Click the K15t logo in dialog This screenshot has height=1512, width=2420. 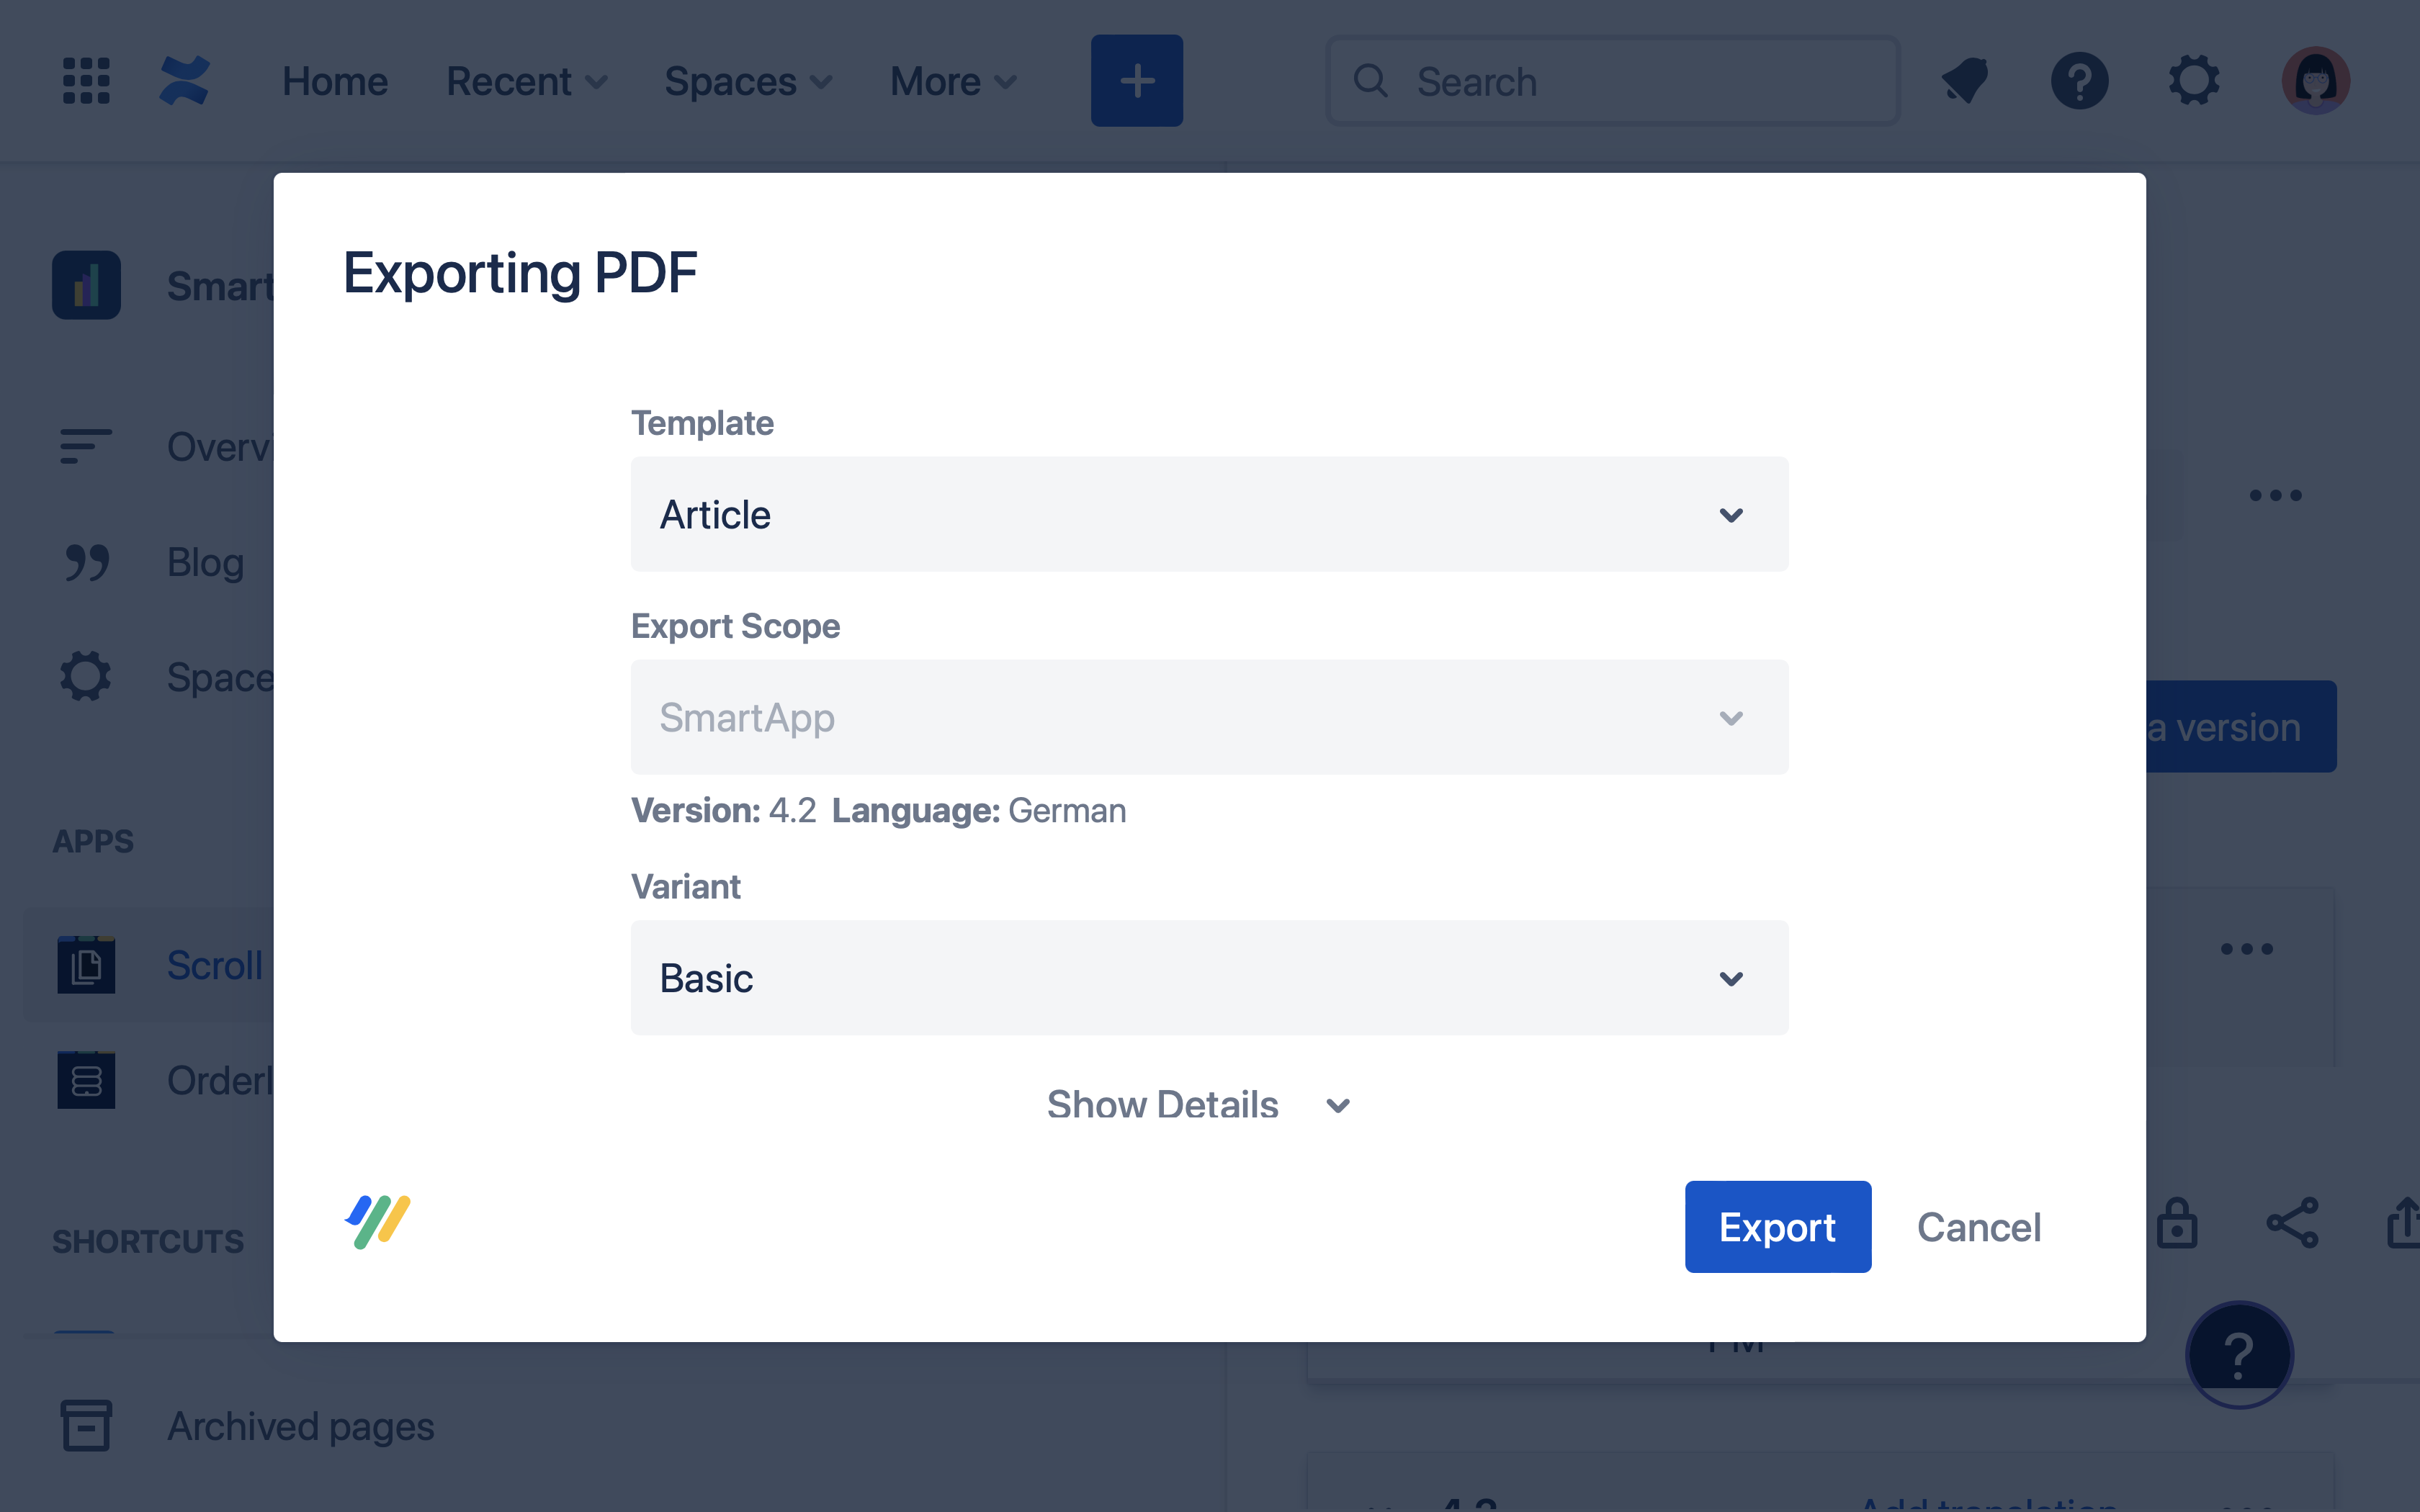[x=378, y=1221]
